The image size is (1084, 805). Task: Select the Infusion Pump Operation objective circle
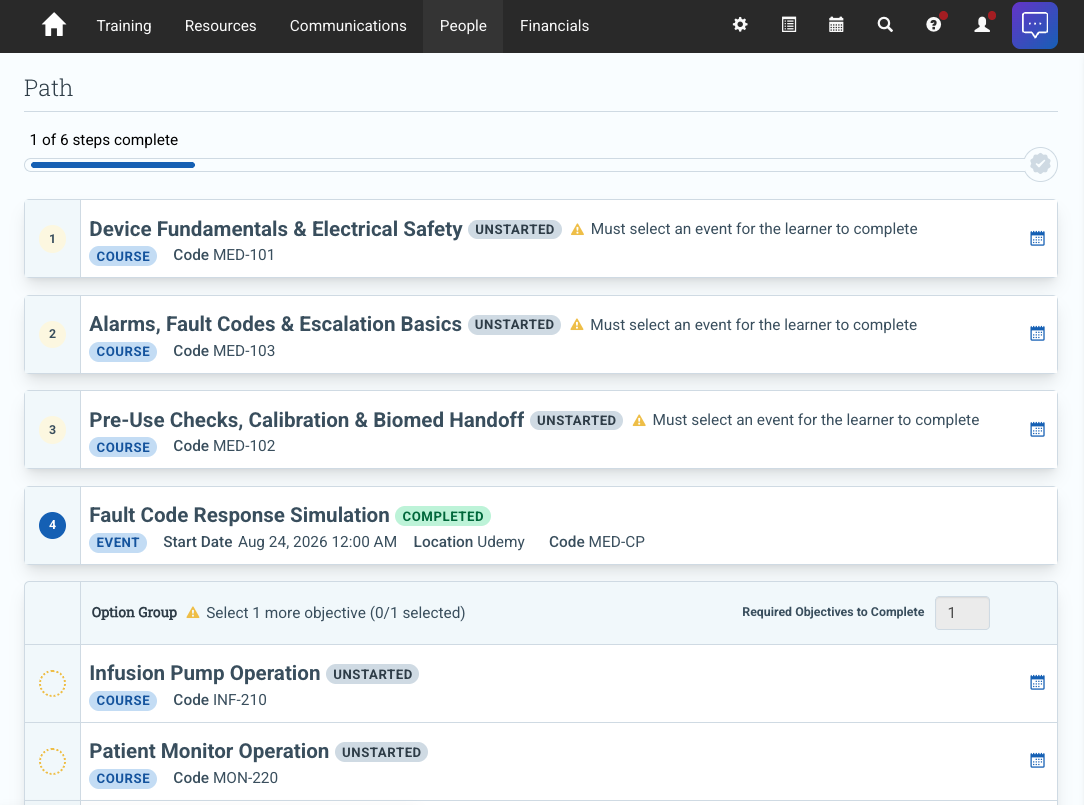pos(52,683)
